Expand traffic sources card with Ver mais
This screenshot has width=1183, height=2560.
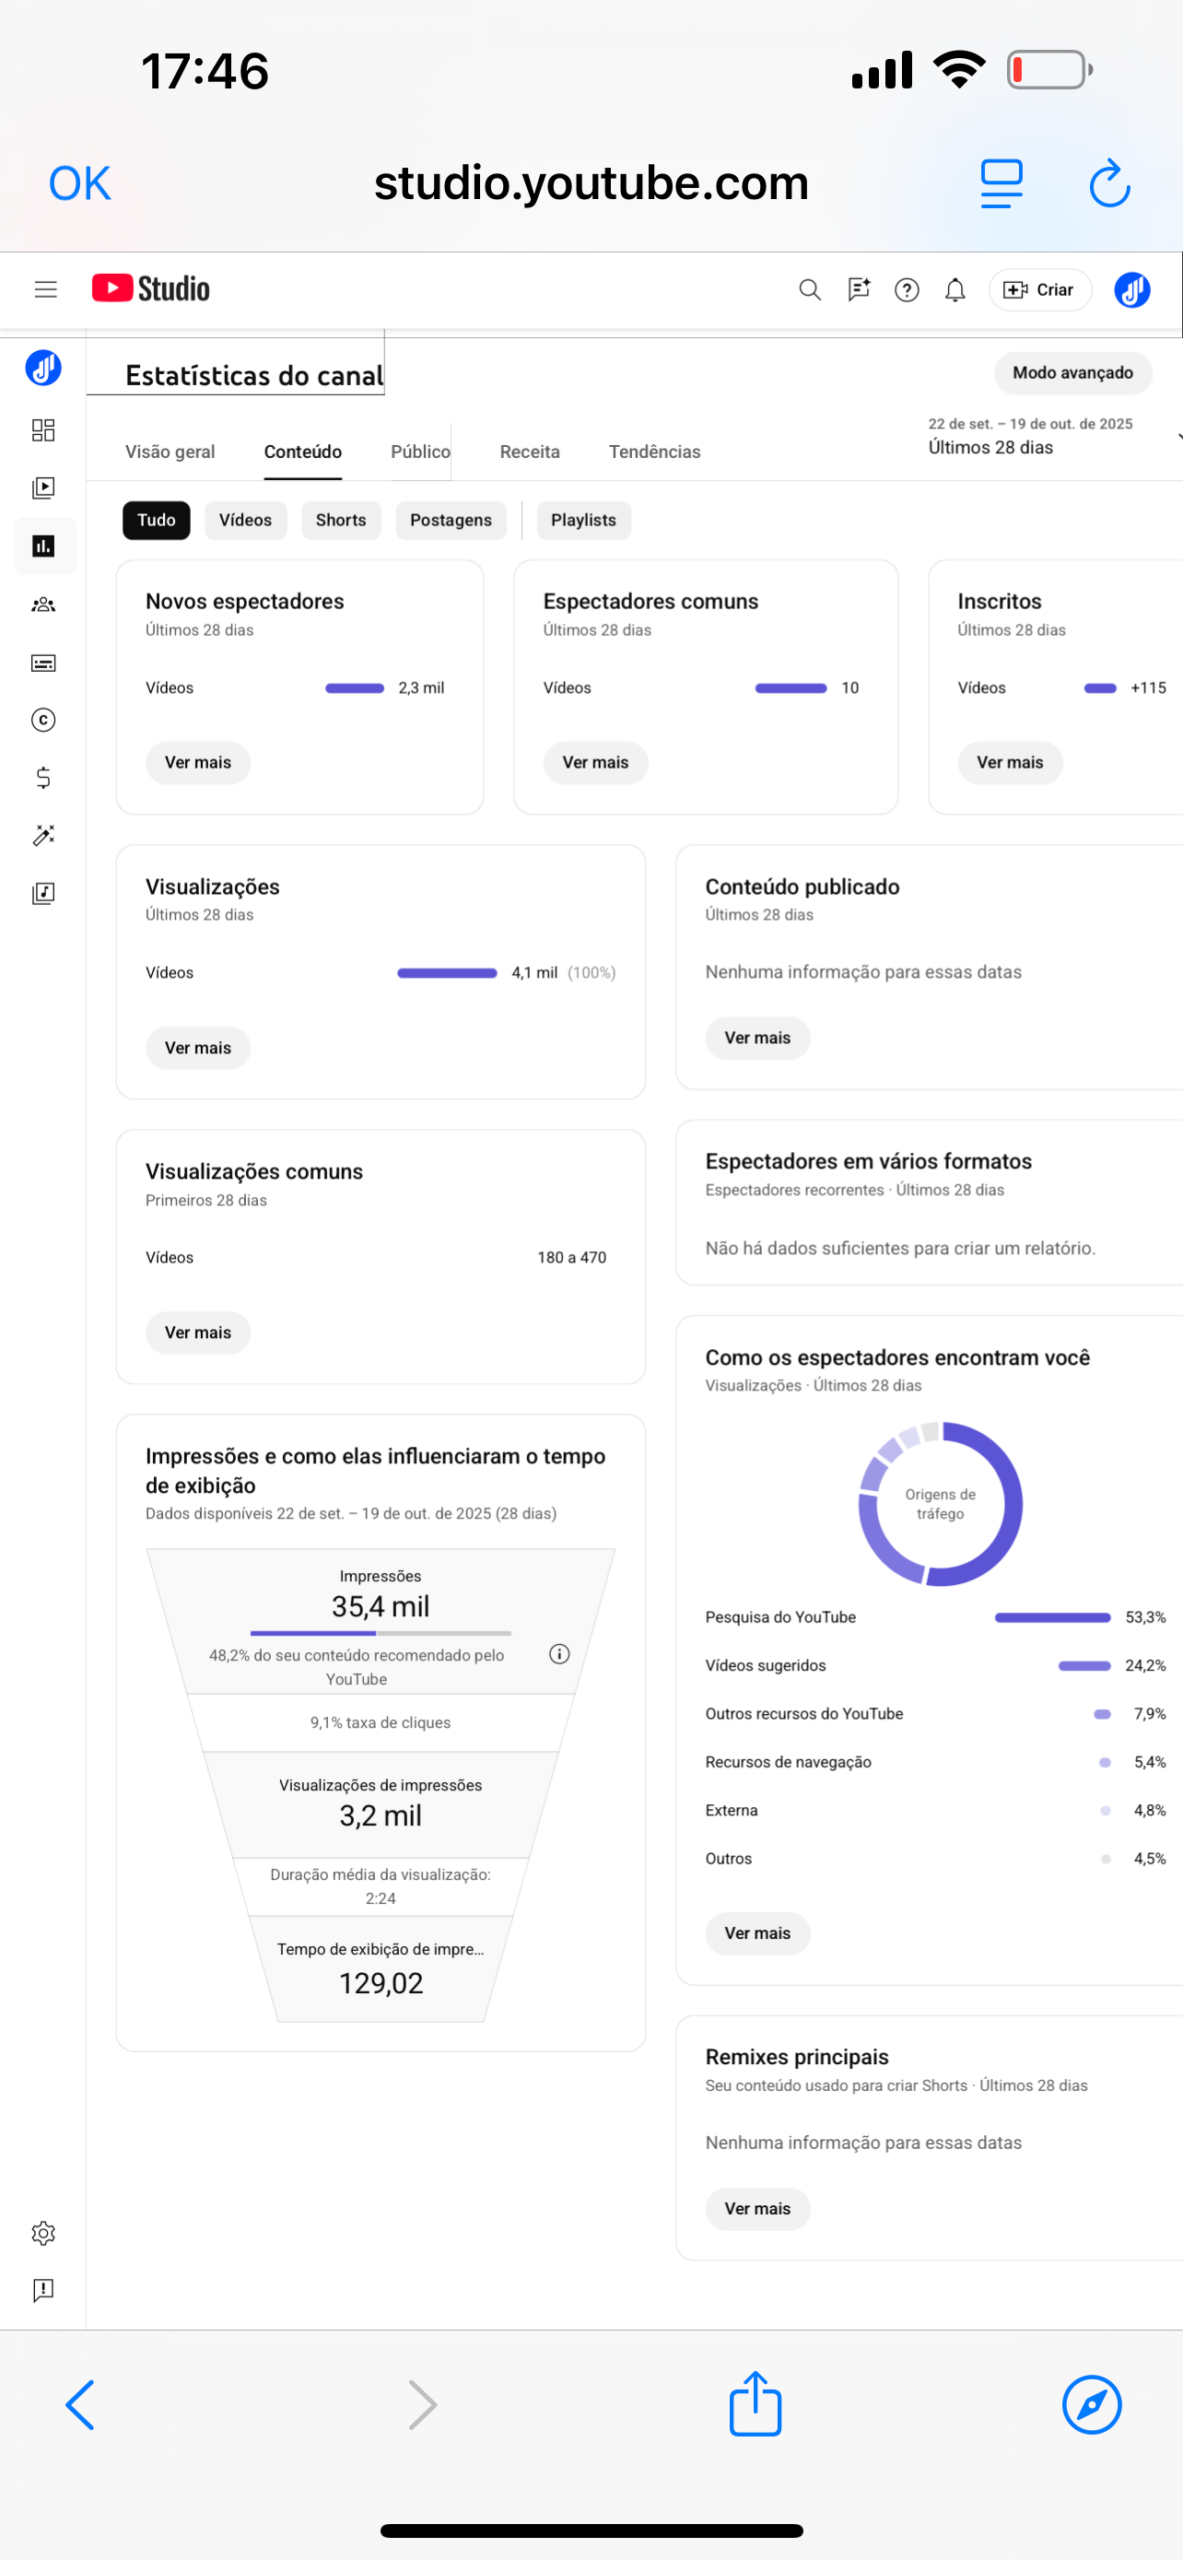click(x=757, y=1933)
